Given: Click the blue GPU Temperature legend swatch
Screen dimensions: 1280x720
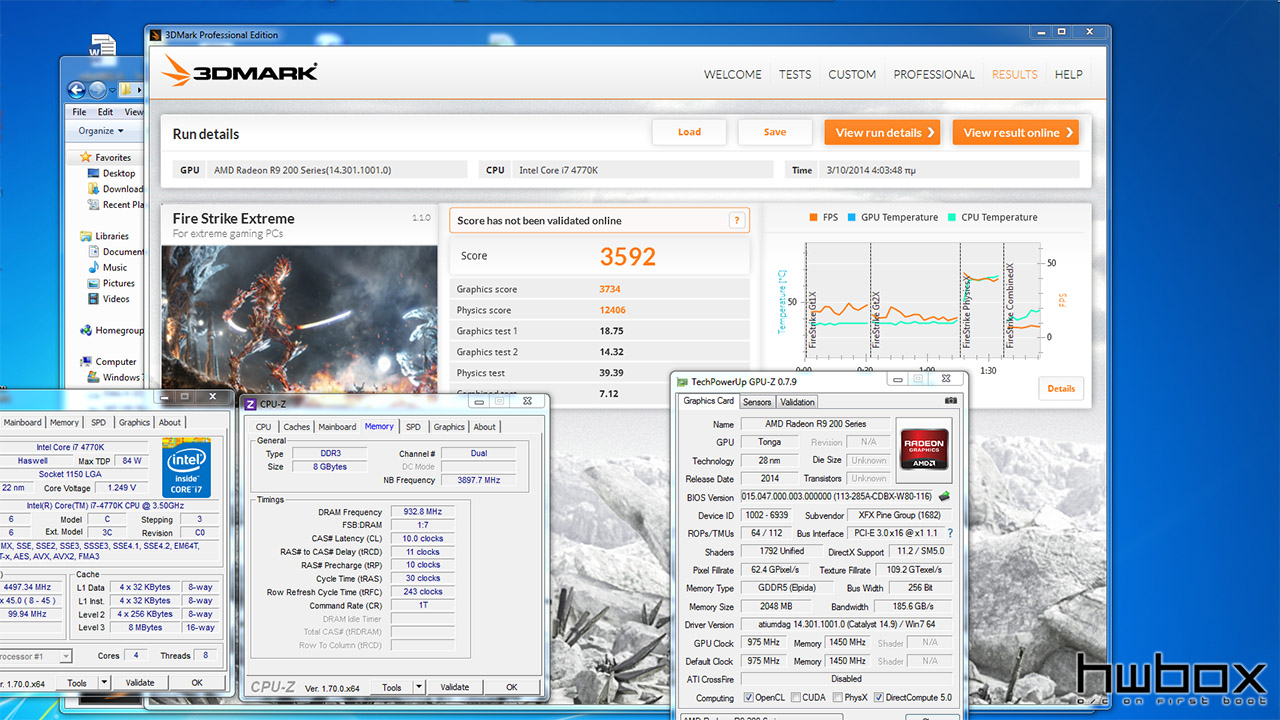Looking at the screenshot, I should [x=852, y=217].
